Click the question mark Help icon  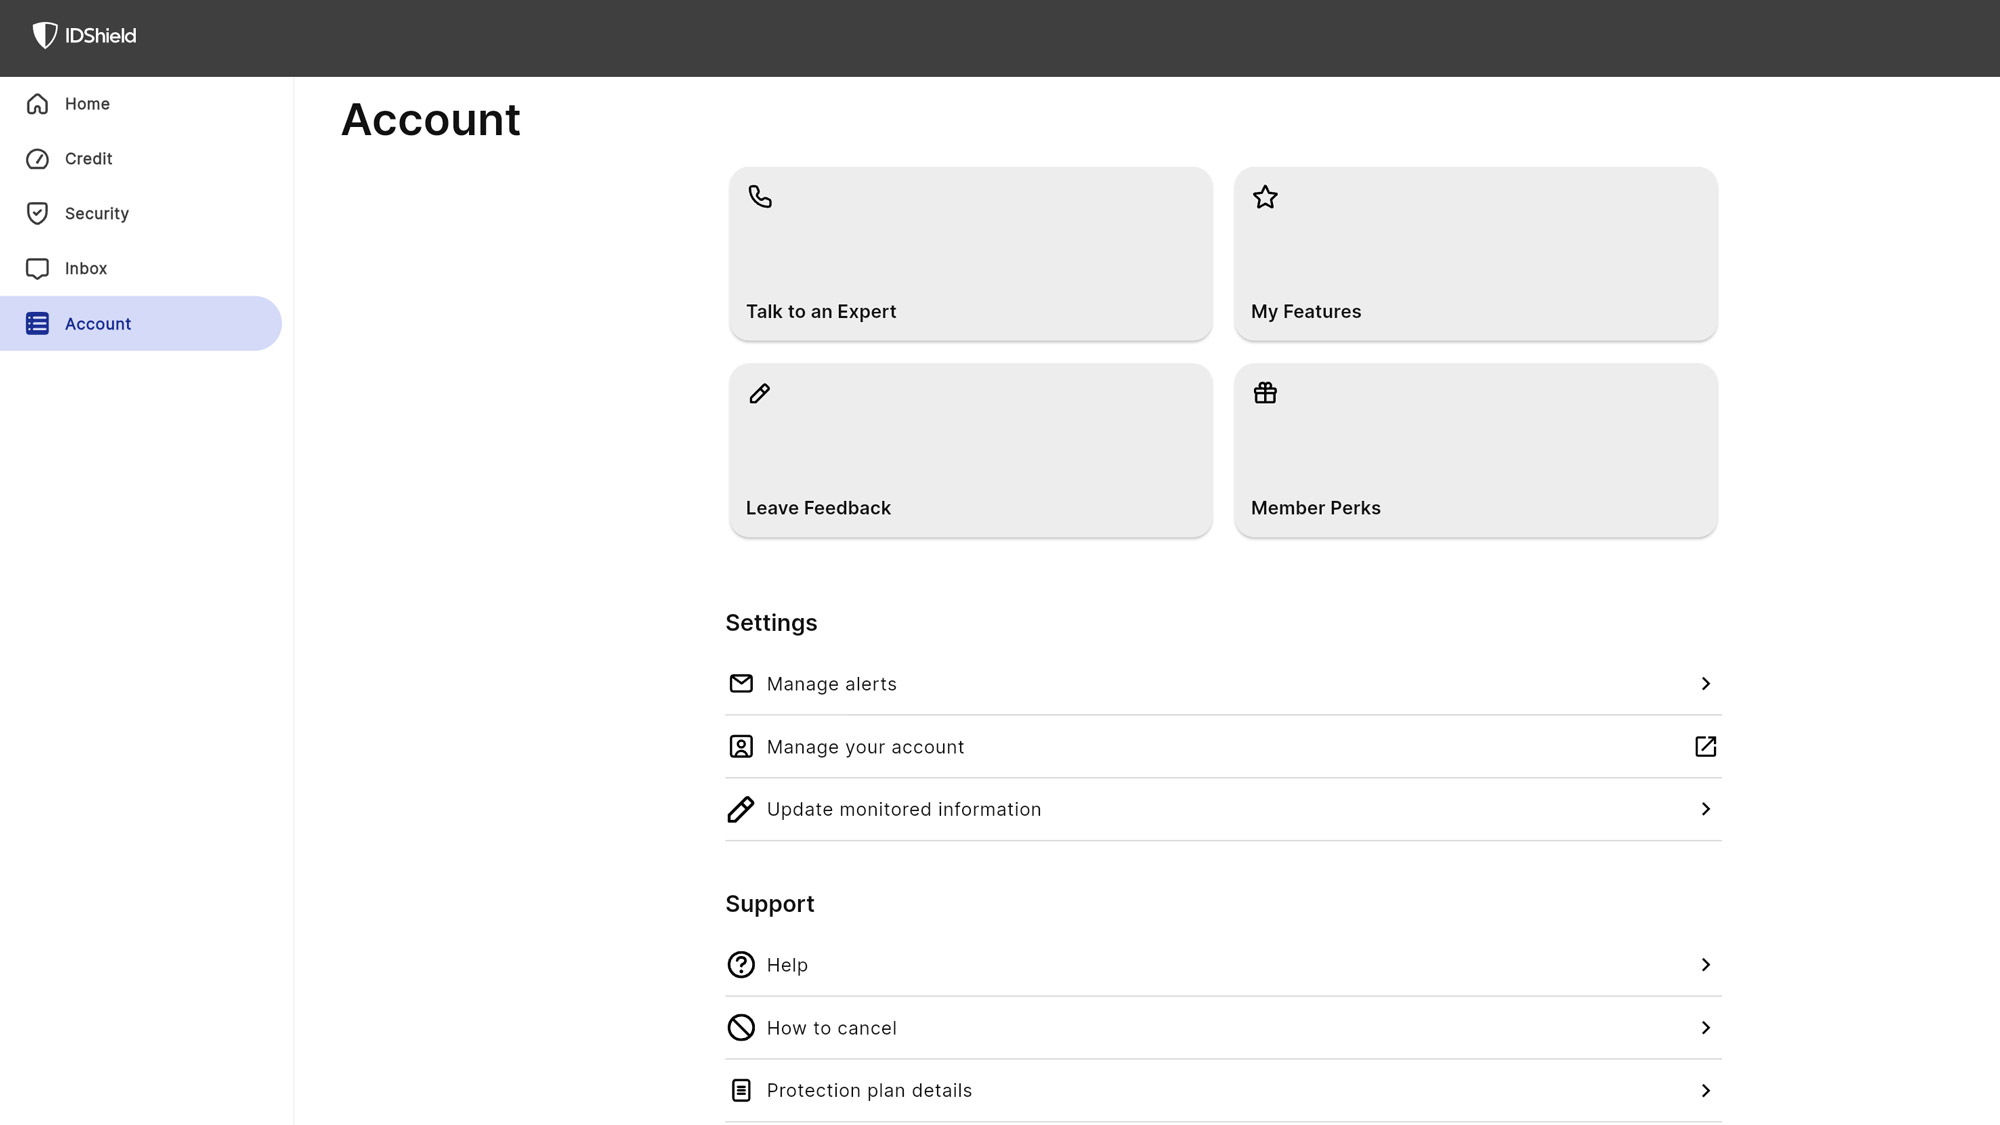pos(741,965)
